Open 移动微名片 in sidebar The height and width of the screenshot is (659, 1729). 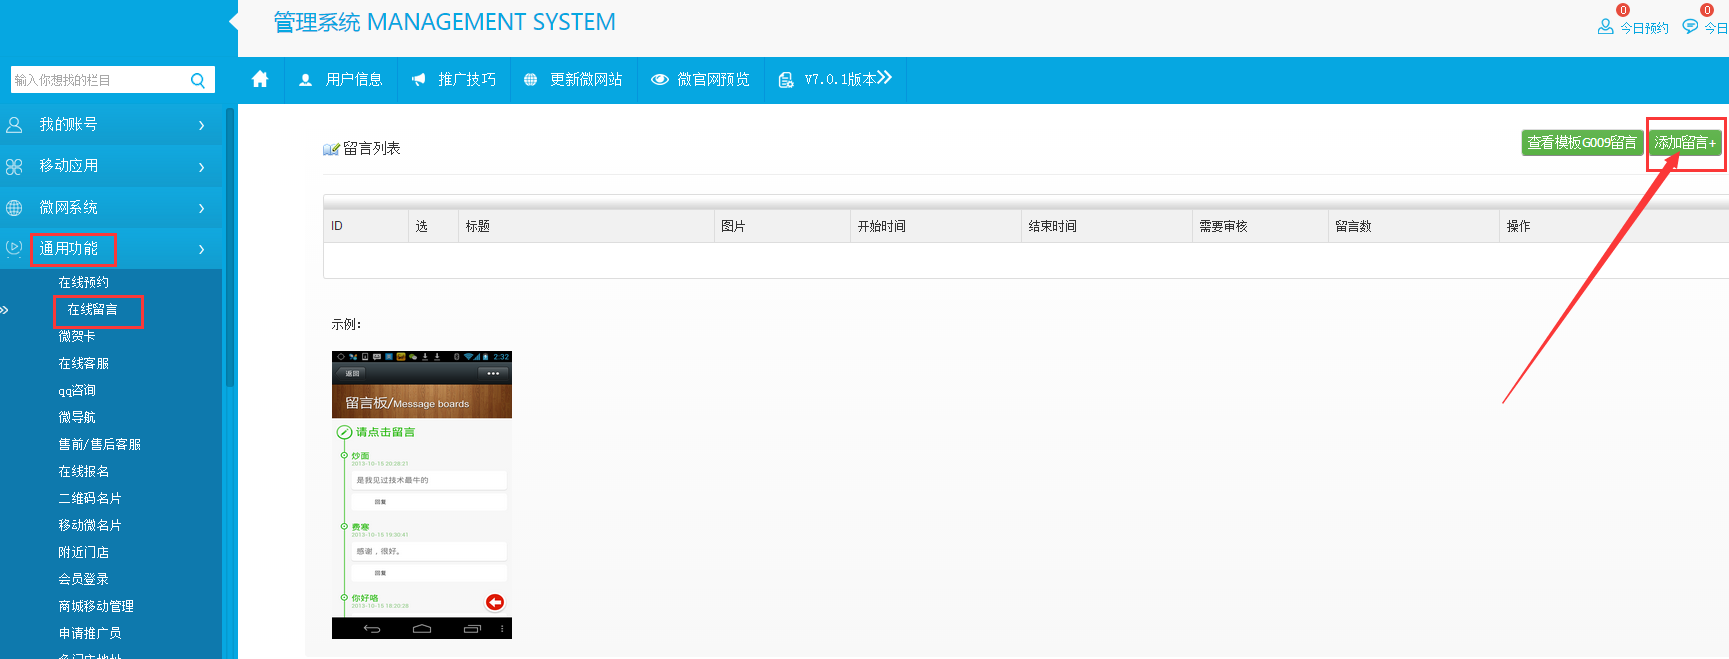coord(90,526)
